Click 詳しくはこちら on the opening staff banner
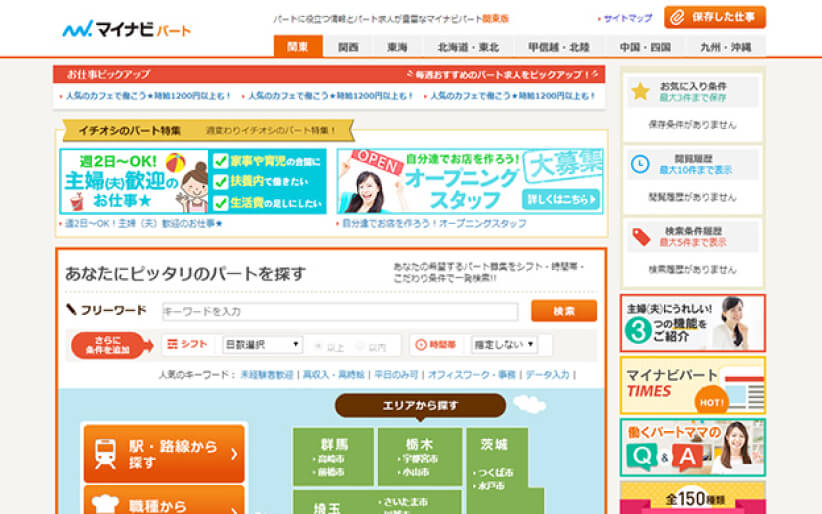The image size is (822, 514). [x=561, y=199]
